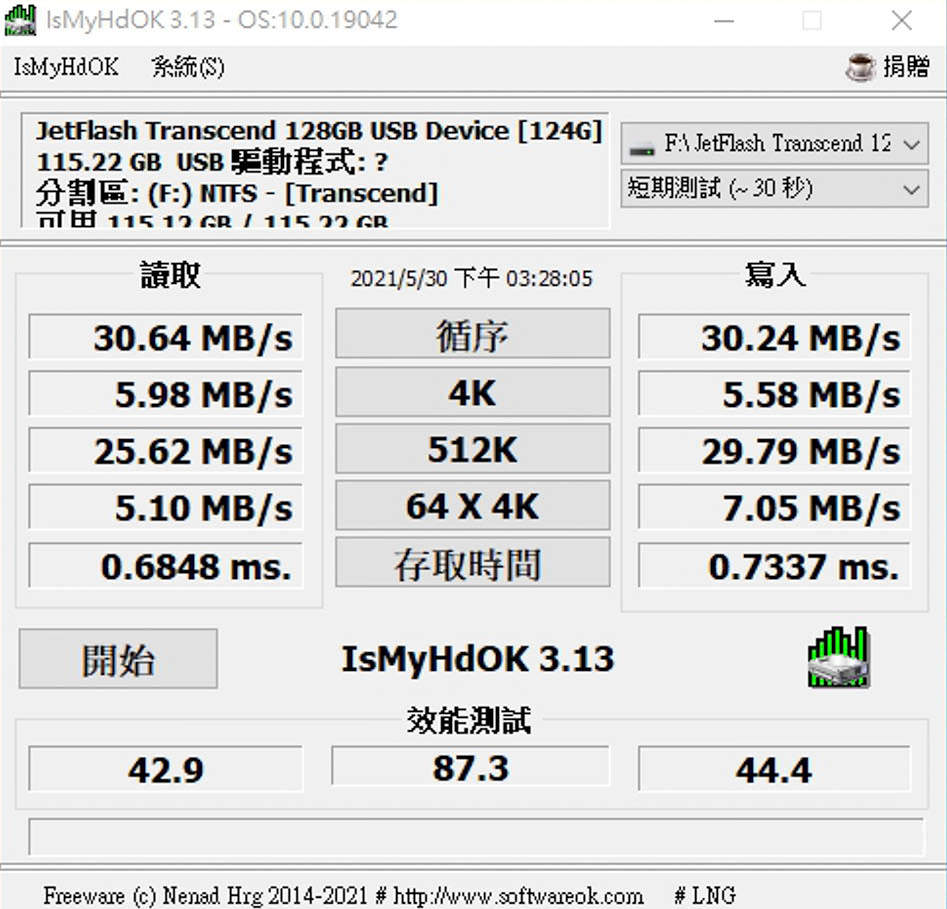Image resolution: width=947 pixels, height=909 pixels.
Task: Minimize the IsMyHdOK window
Action: click(x=724, y=21)
